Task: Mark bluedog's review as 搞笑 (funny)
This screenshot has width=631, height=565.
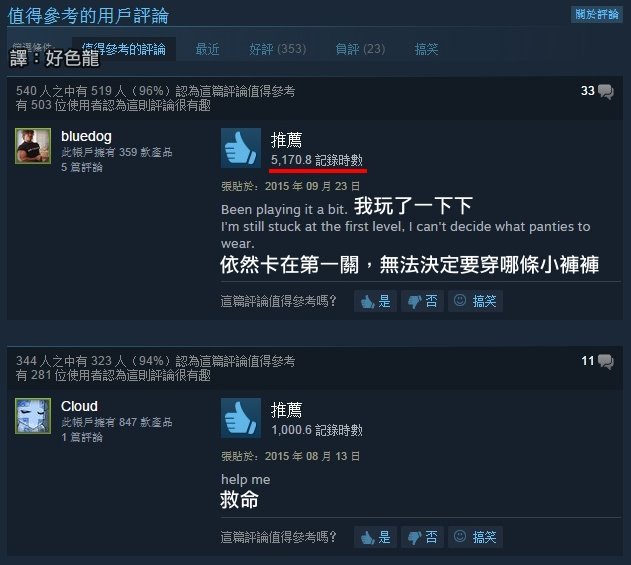Action: coord(475,301)
